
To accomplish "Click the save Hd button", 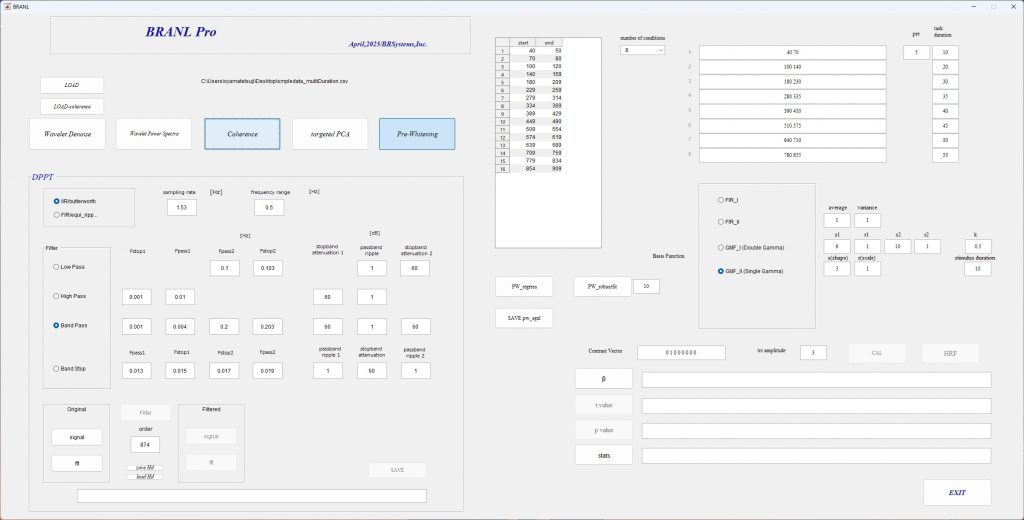I will [146, 468].
